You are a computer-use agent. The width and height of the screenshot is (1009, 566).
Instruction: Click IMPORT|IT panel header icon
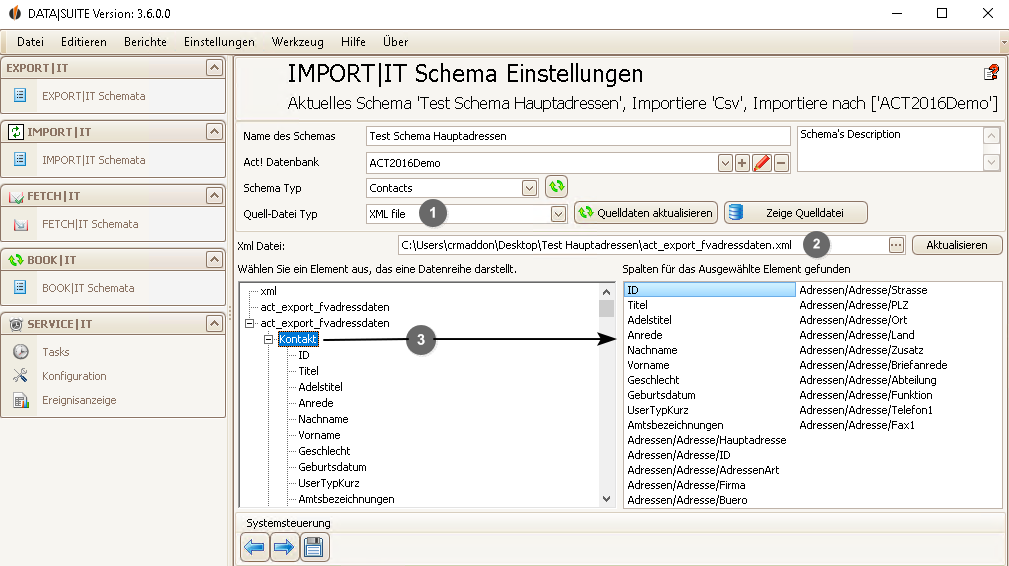coord(16,132)
